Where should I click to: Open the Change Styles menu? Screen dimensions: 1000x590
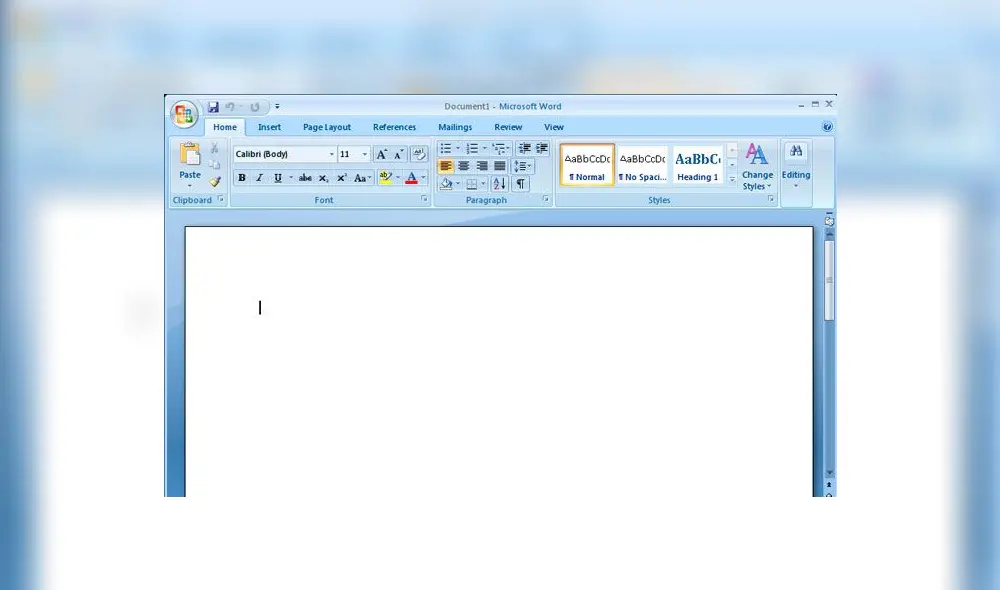757,168
